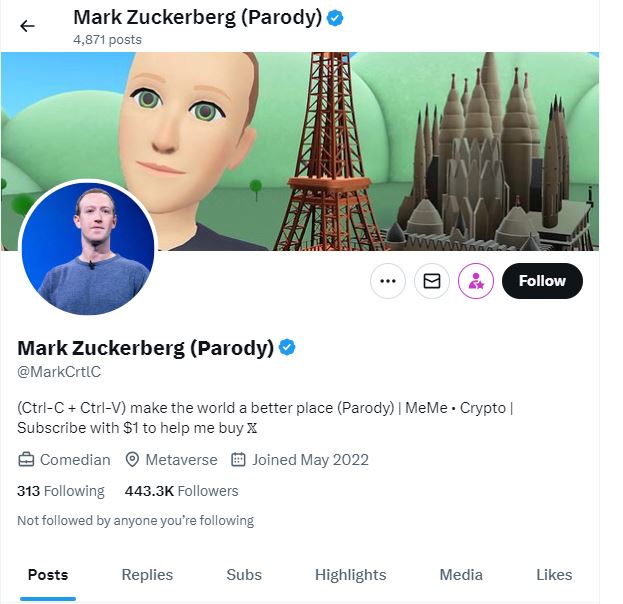Click the envelope message icon
Image resolution: width=623 pixels, height=604 pixels.
[x=432, y=281]
